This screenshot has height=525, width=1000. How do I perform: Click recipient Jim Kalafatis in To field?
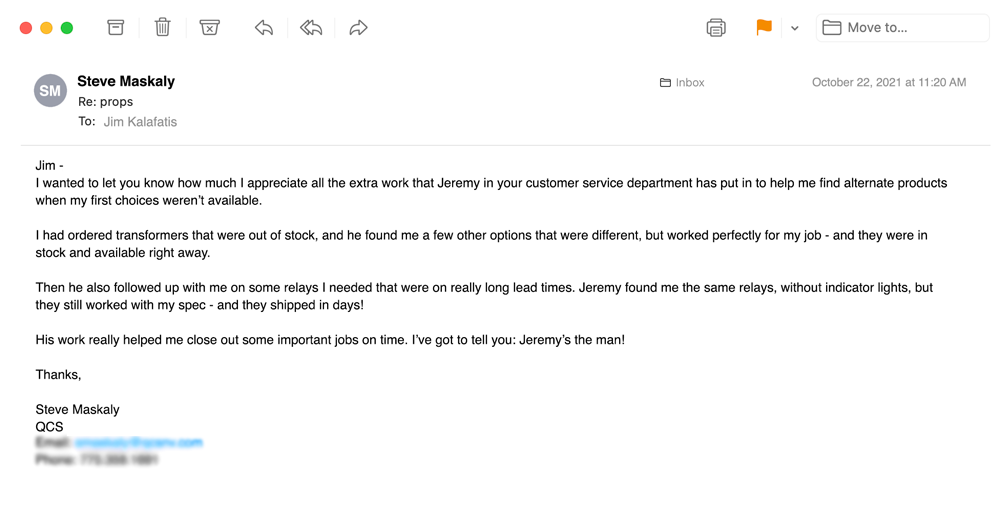140,122
